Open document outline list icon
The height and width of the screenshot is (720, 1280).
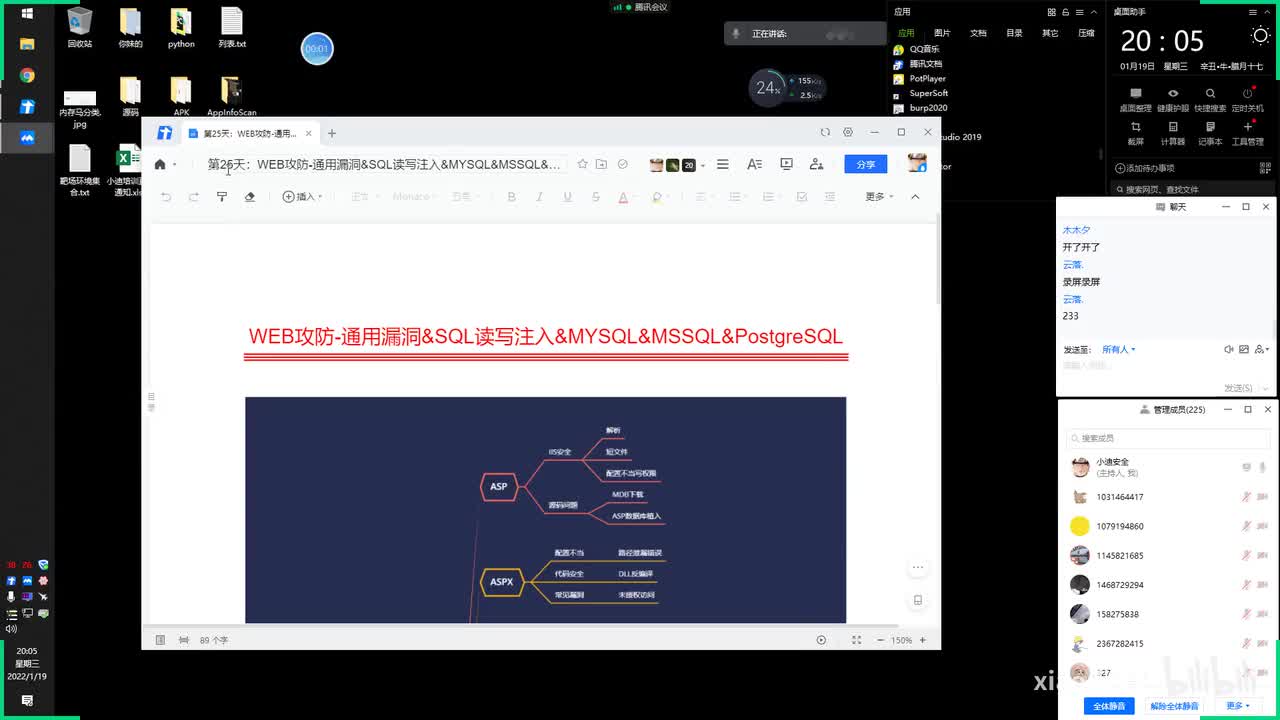(722, 164)
